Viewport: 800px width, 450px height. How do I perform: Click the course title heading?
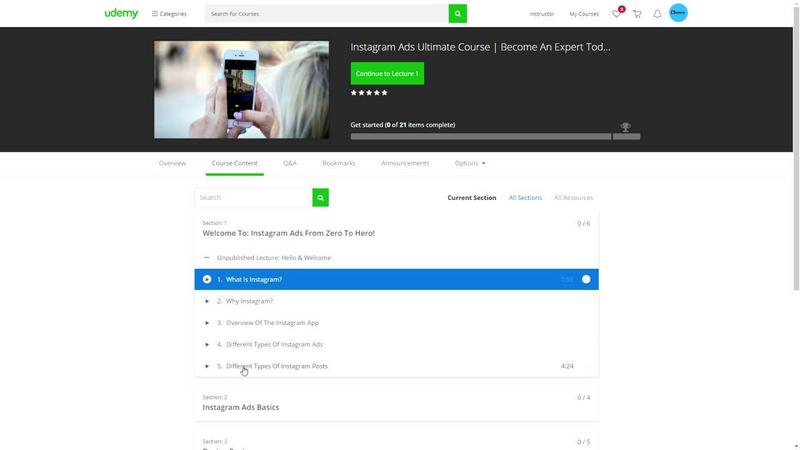(480, 47)
